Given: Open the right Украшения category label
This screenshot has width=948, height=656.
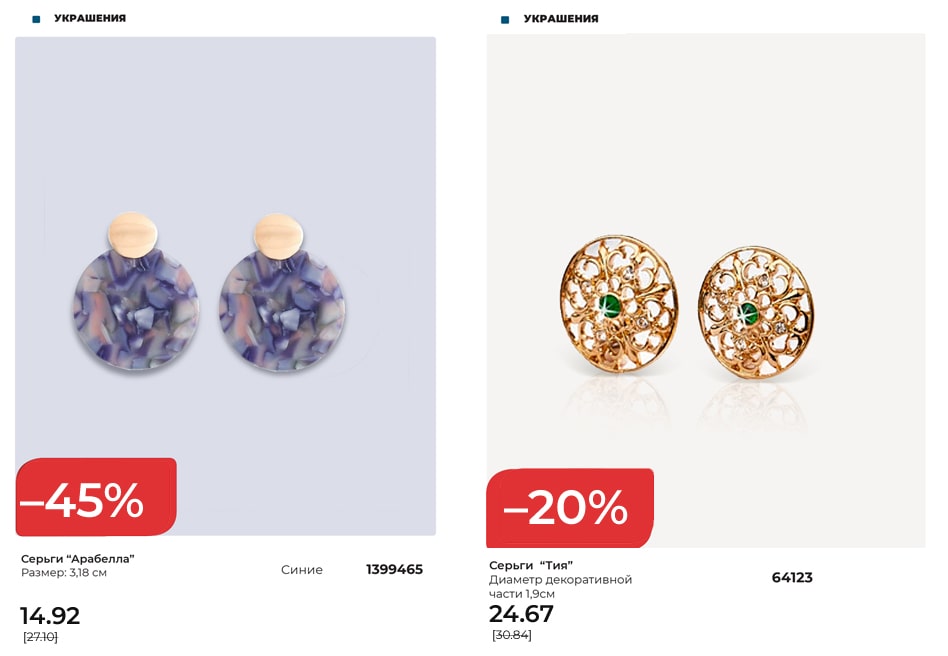Looking at the screenshot, I should (561, 19).
